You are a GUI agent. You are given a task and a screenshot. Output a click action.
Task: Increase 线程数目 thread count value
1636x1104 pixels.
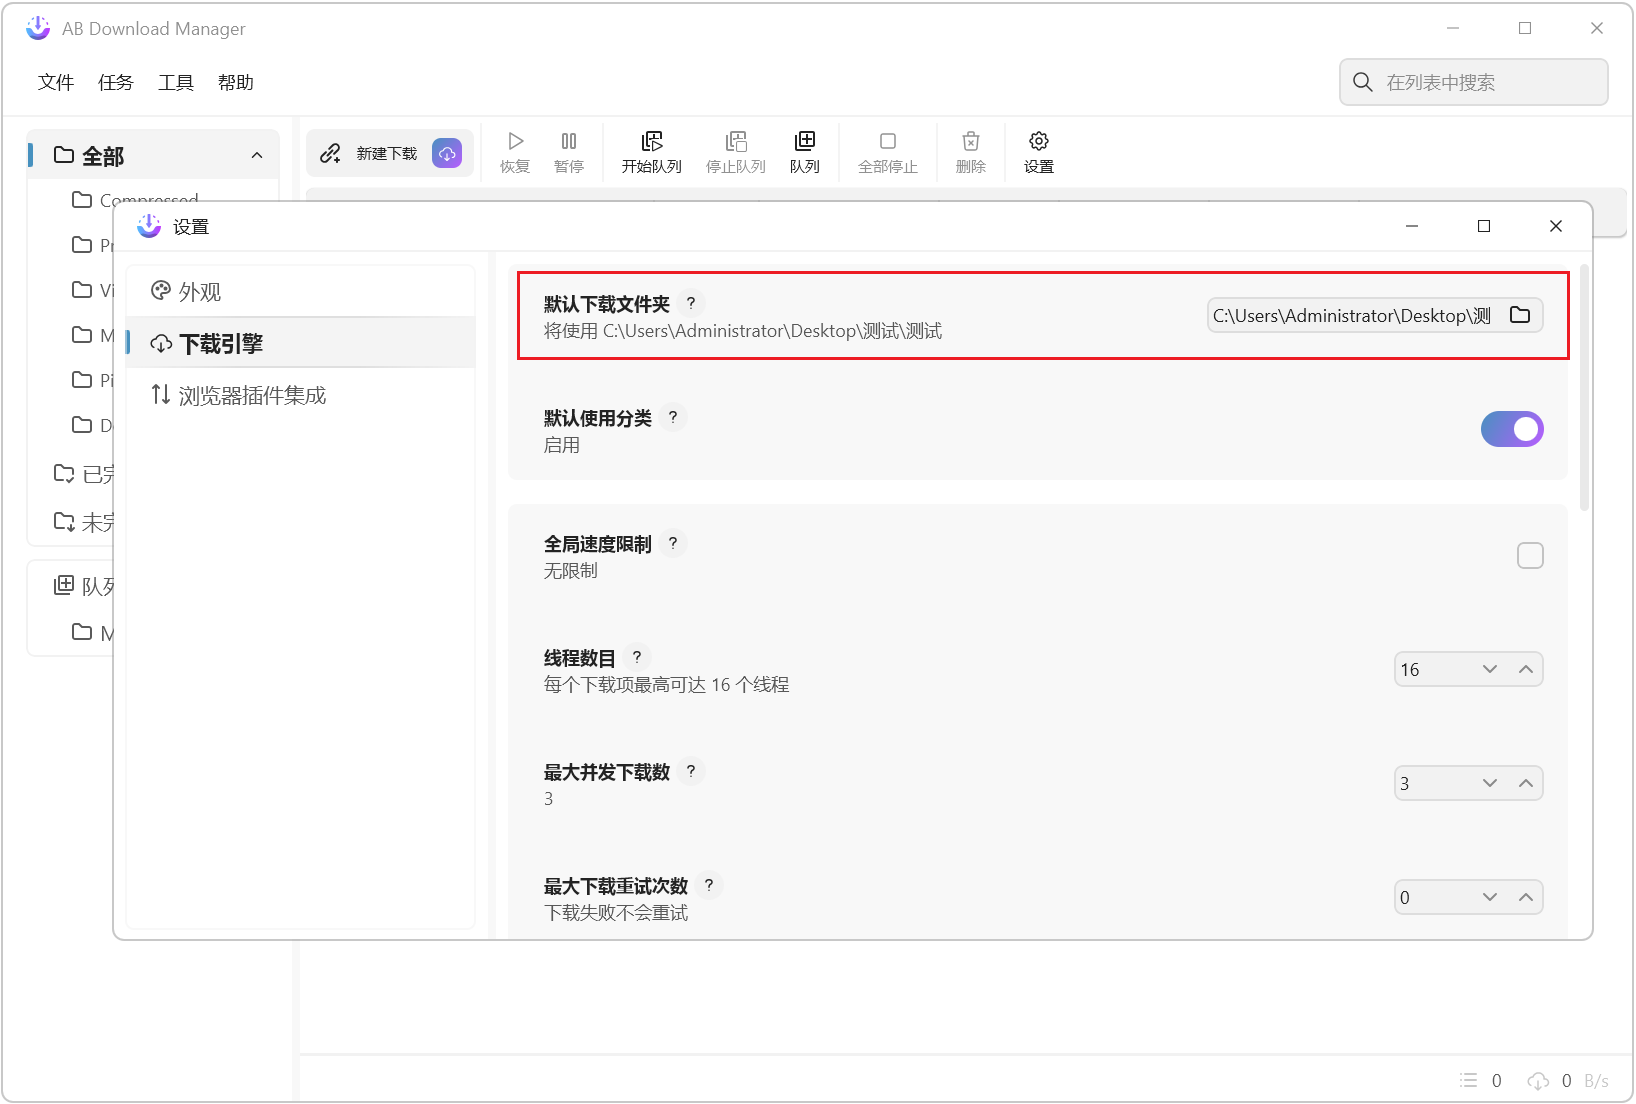coord(1526,669)
